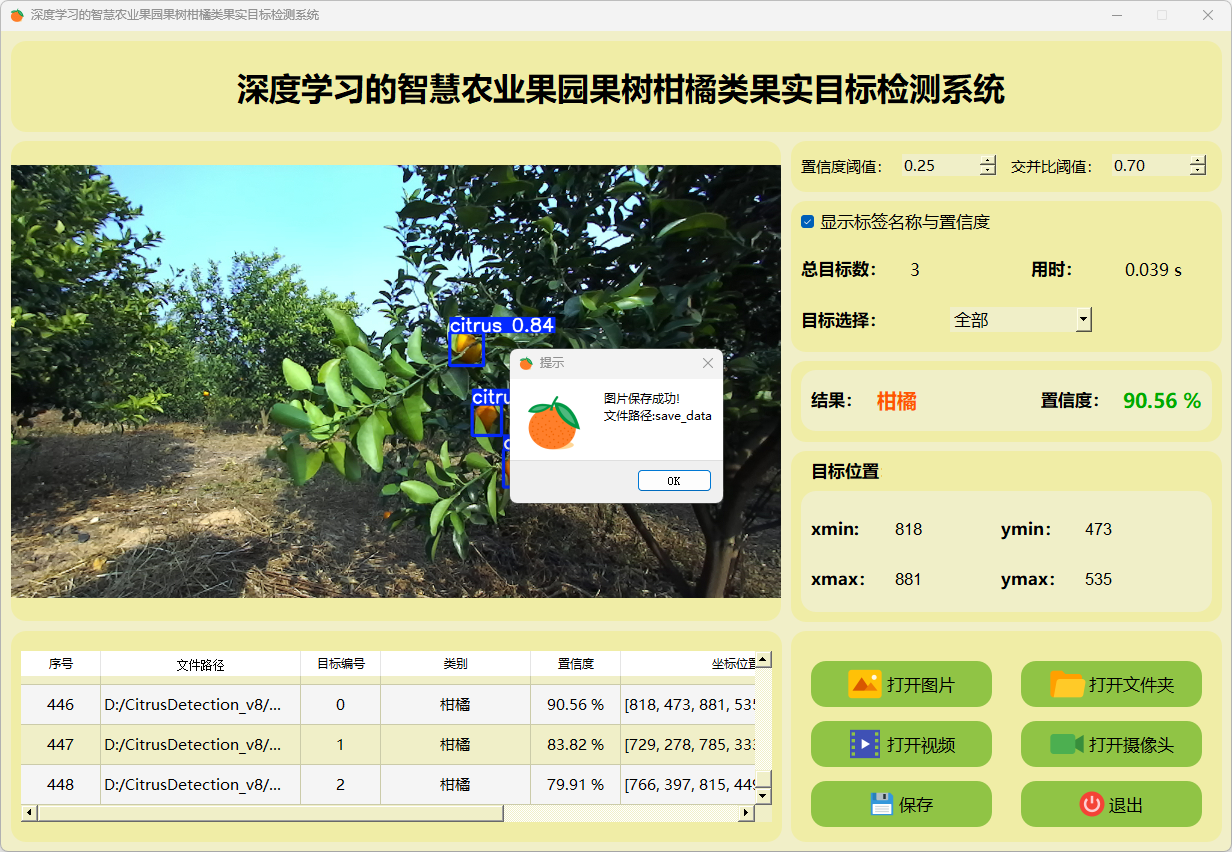Click the folder icon on 打开文件夹 button

pyautogui.click(x=1067, y=684)
